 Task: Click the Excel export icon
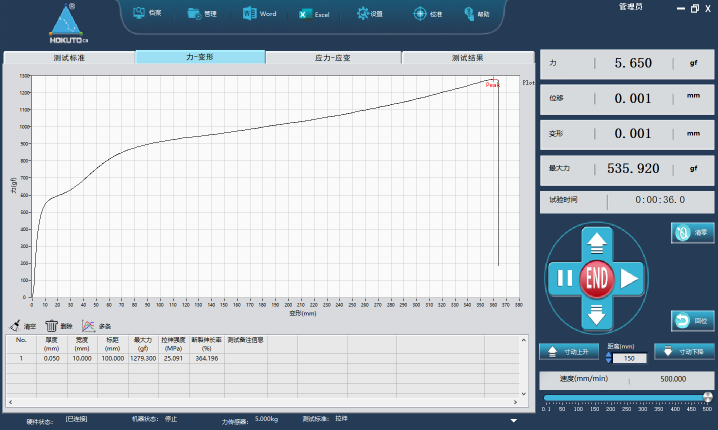304,14
